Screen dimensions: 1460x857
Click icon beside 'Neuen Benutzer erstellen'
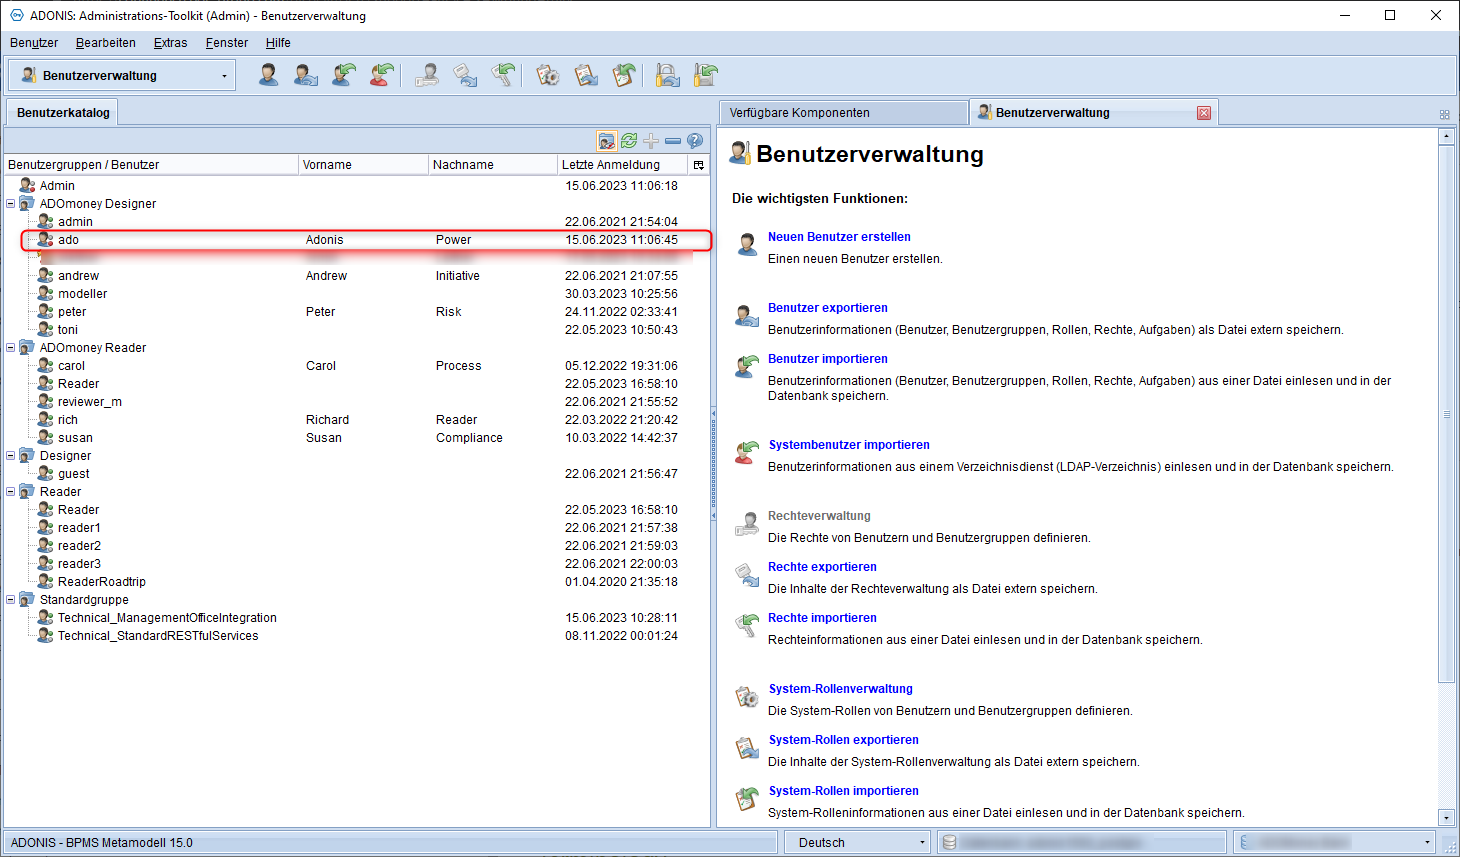point(747,244)
